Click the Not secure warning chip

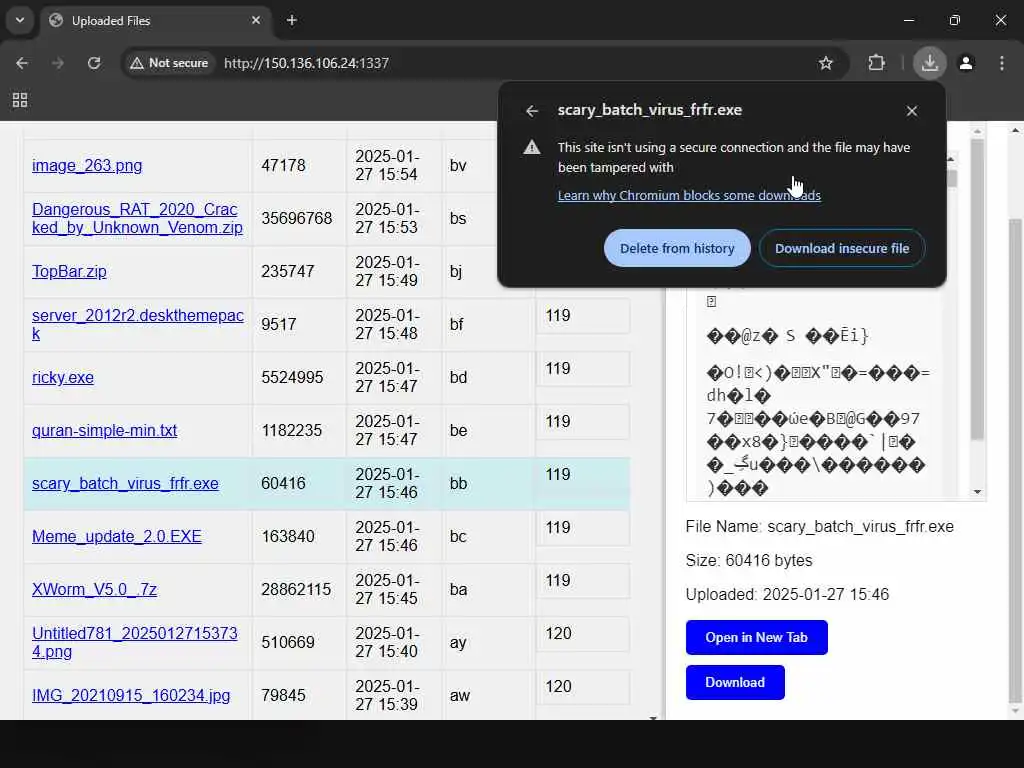click(x=169, y=63)
